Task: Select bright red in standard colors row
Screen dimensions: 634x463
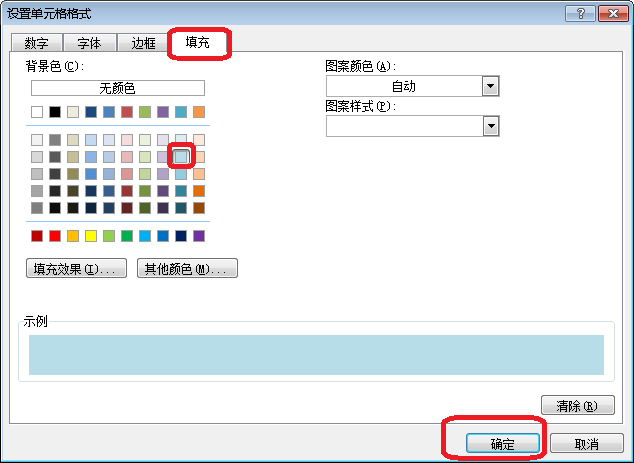Action: (55, 236)
